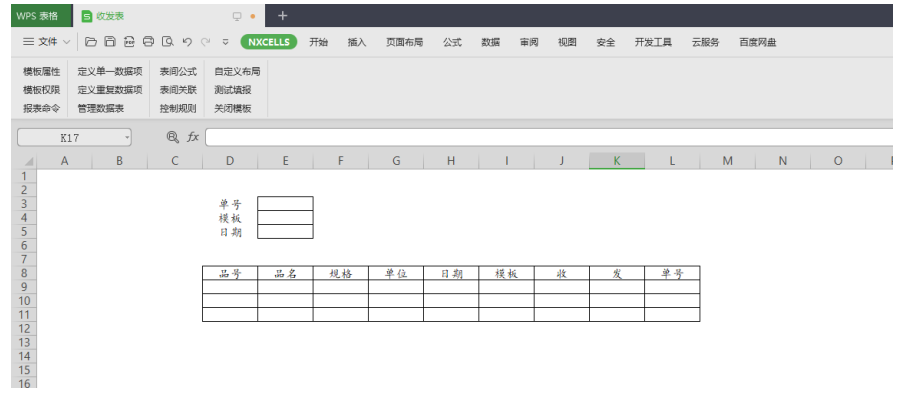Viewport: 905px width, 393px height.
Task: Click 定义重复数据项 in the ribbon
Action: tap(110, 90)
